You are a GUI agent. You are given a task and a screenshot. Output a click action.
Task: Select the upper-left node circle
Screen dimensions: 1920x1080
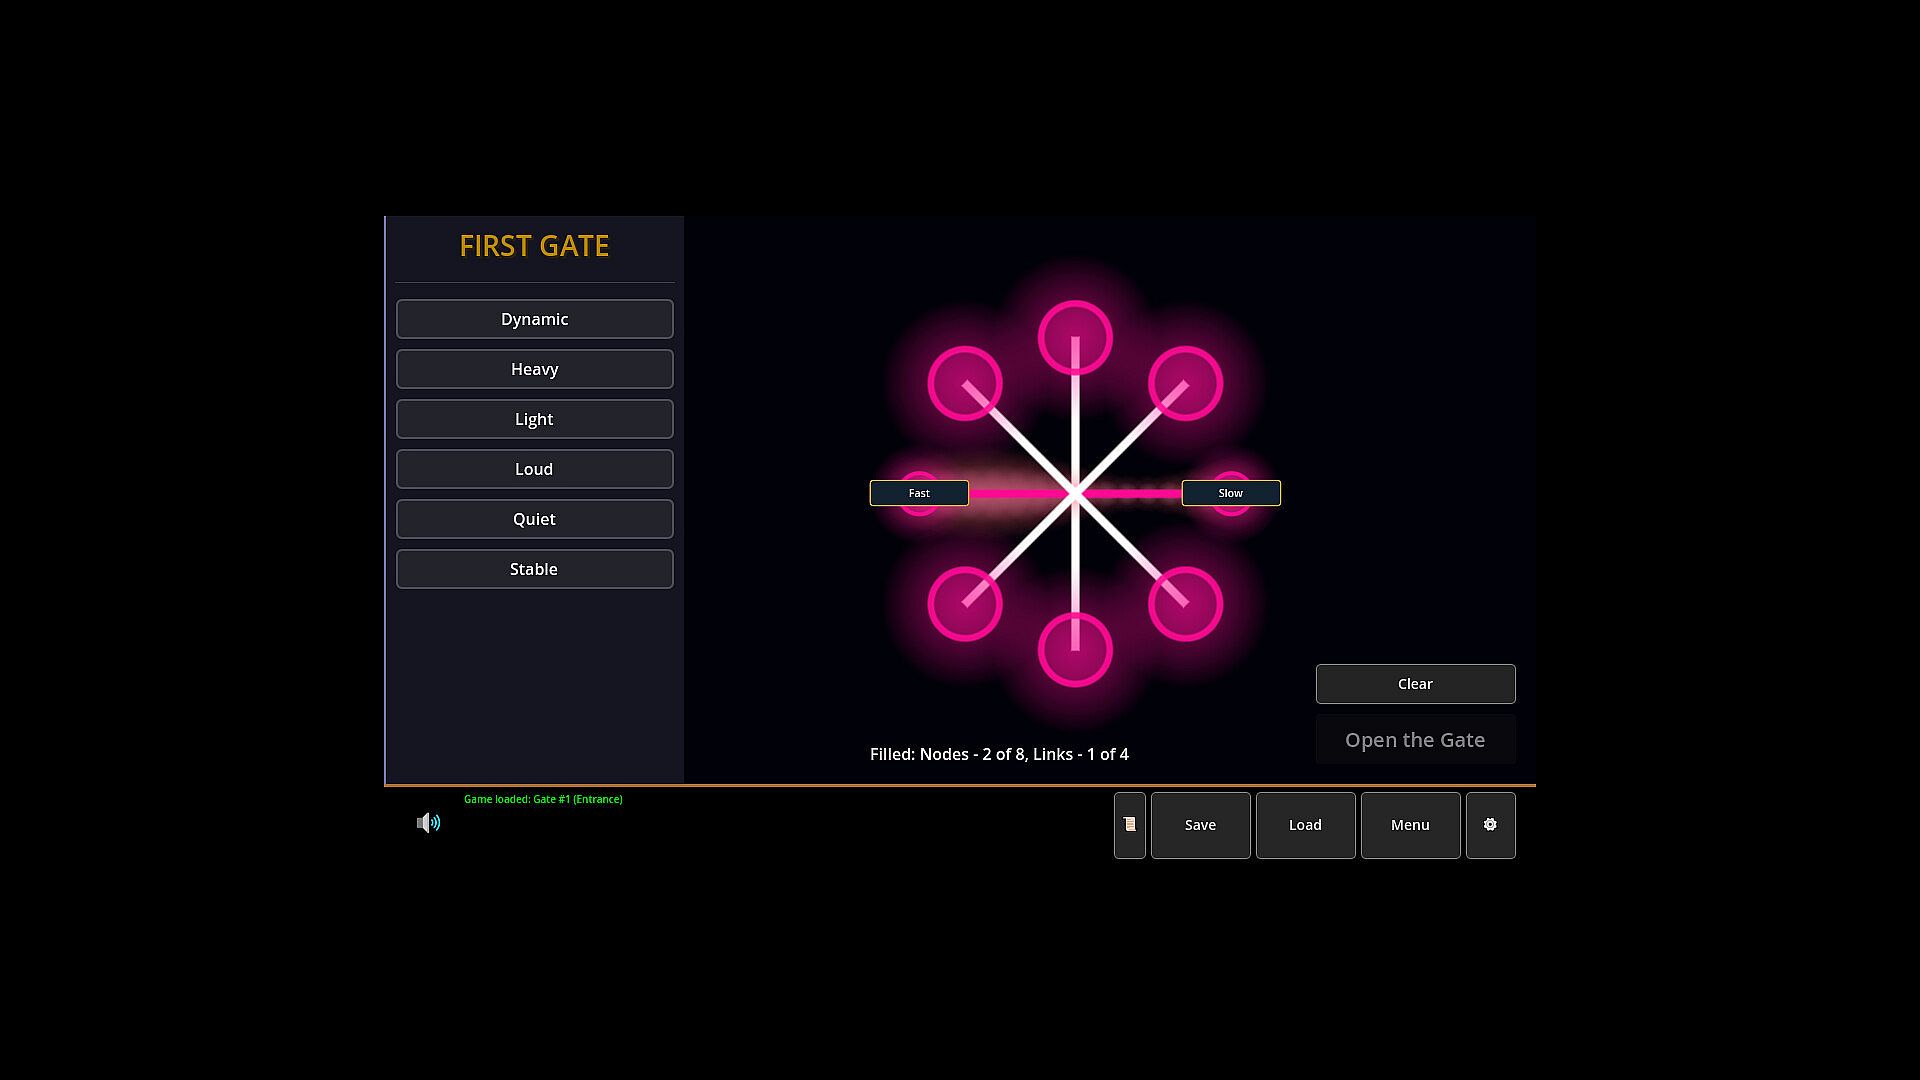(965, 383)
